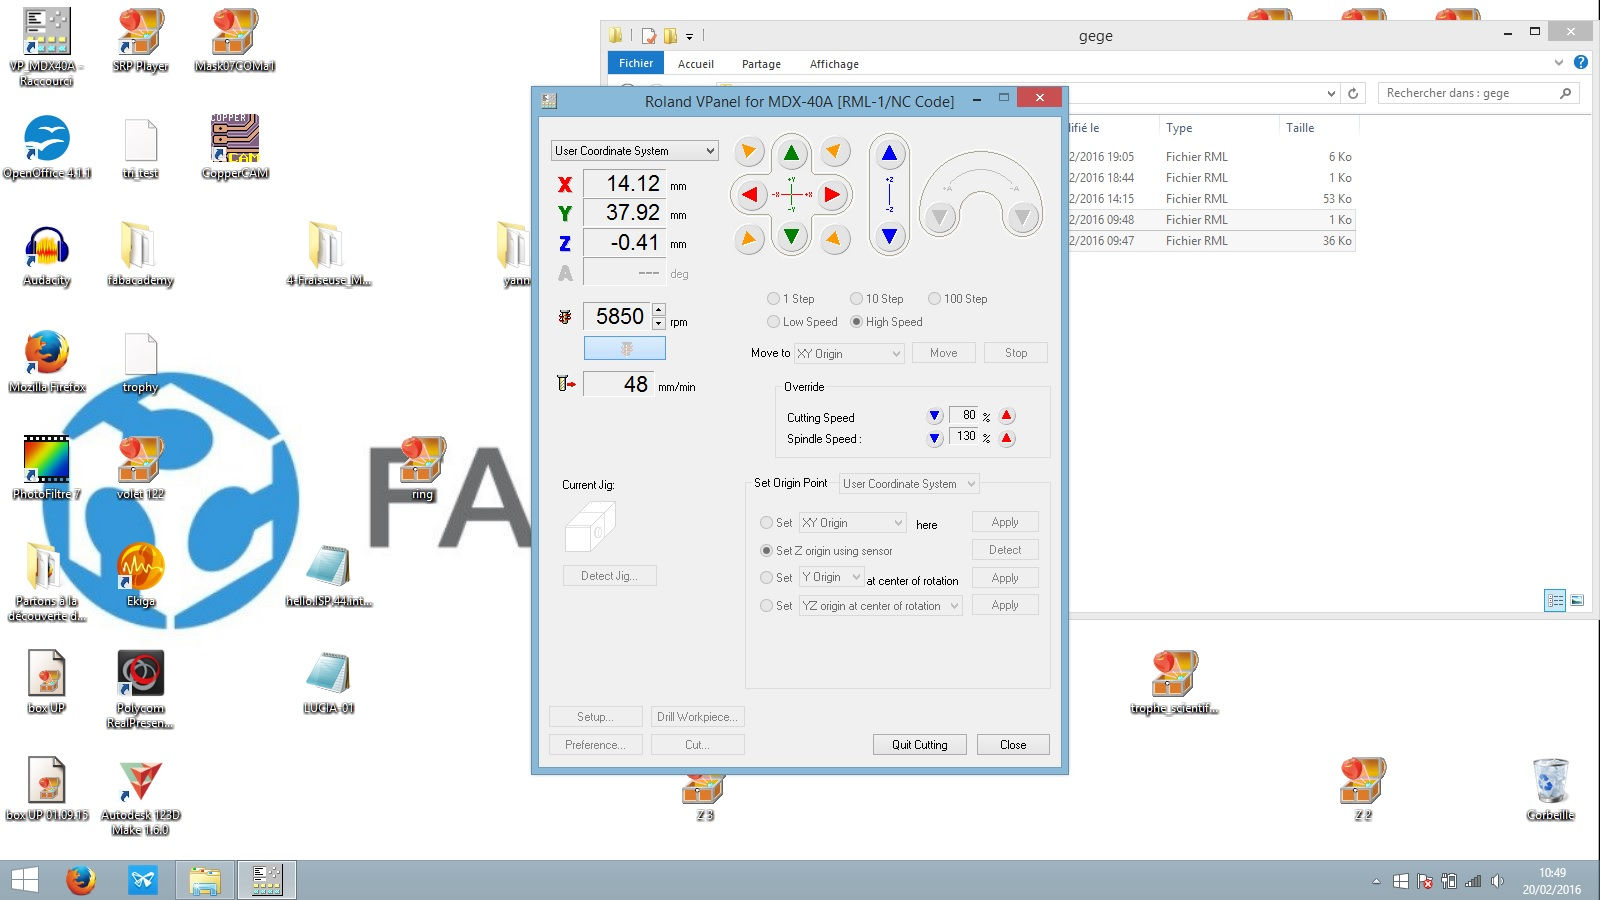Open the Fichier tab in gege window
The image size is (1600, 900).
click(636, 63)
